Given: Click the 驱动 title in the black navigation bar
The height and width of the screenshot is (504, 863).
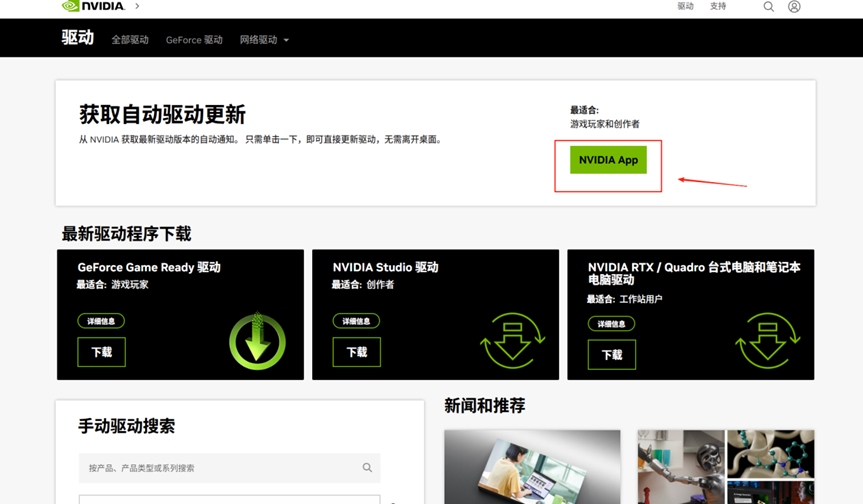Looking at the screenshot, I should pos(78,37).
